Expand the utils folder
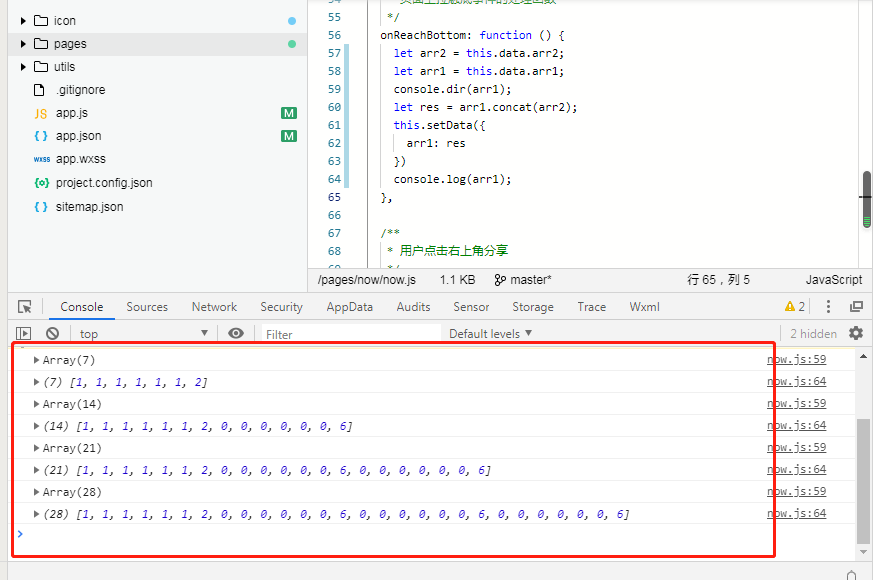Screen dimensions: 873x580 click(23, 67)
